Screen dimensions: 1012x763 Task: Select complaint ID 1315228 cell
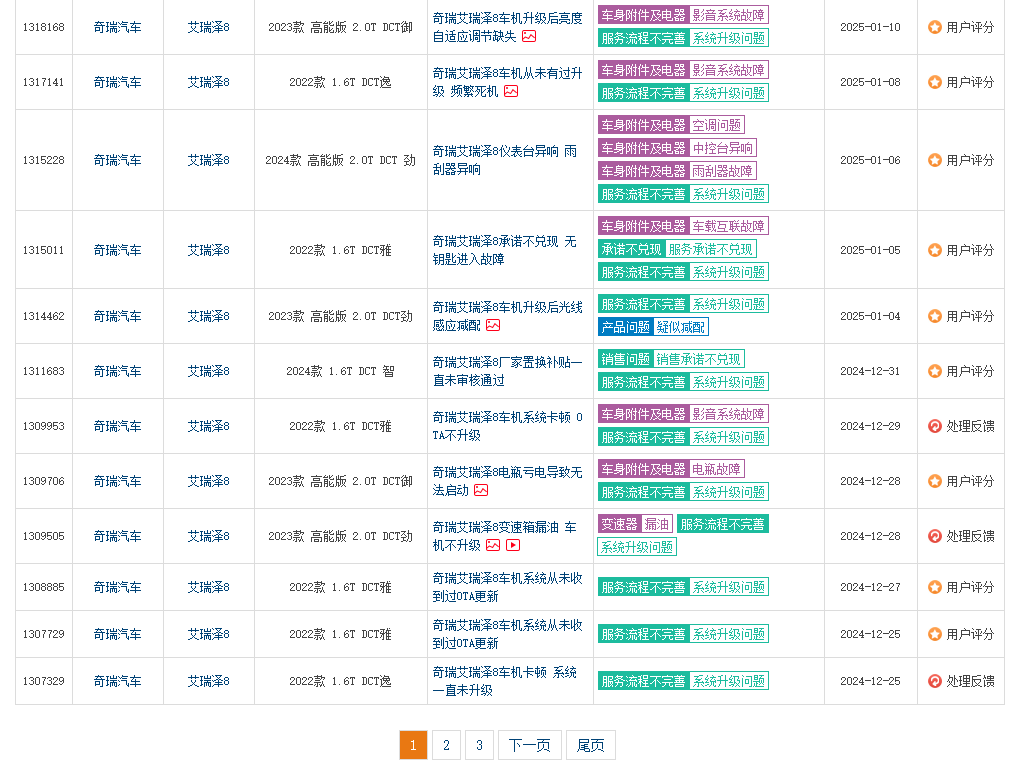click(44, 160)
